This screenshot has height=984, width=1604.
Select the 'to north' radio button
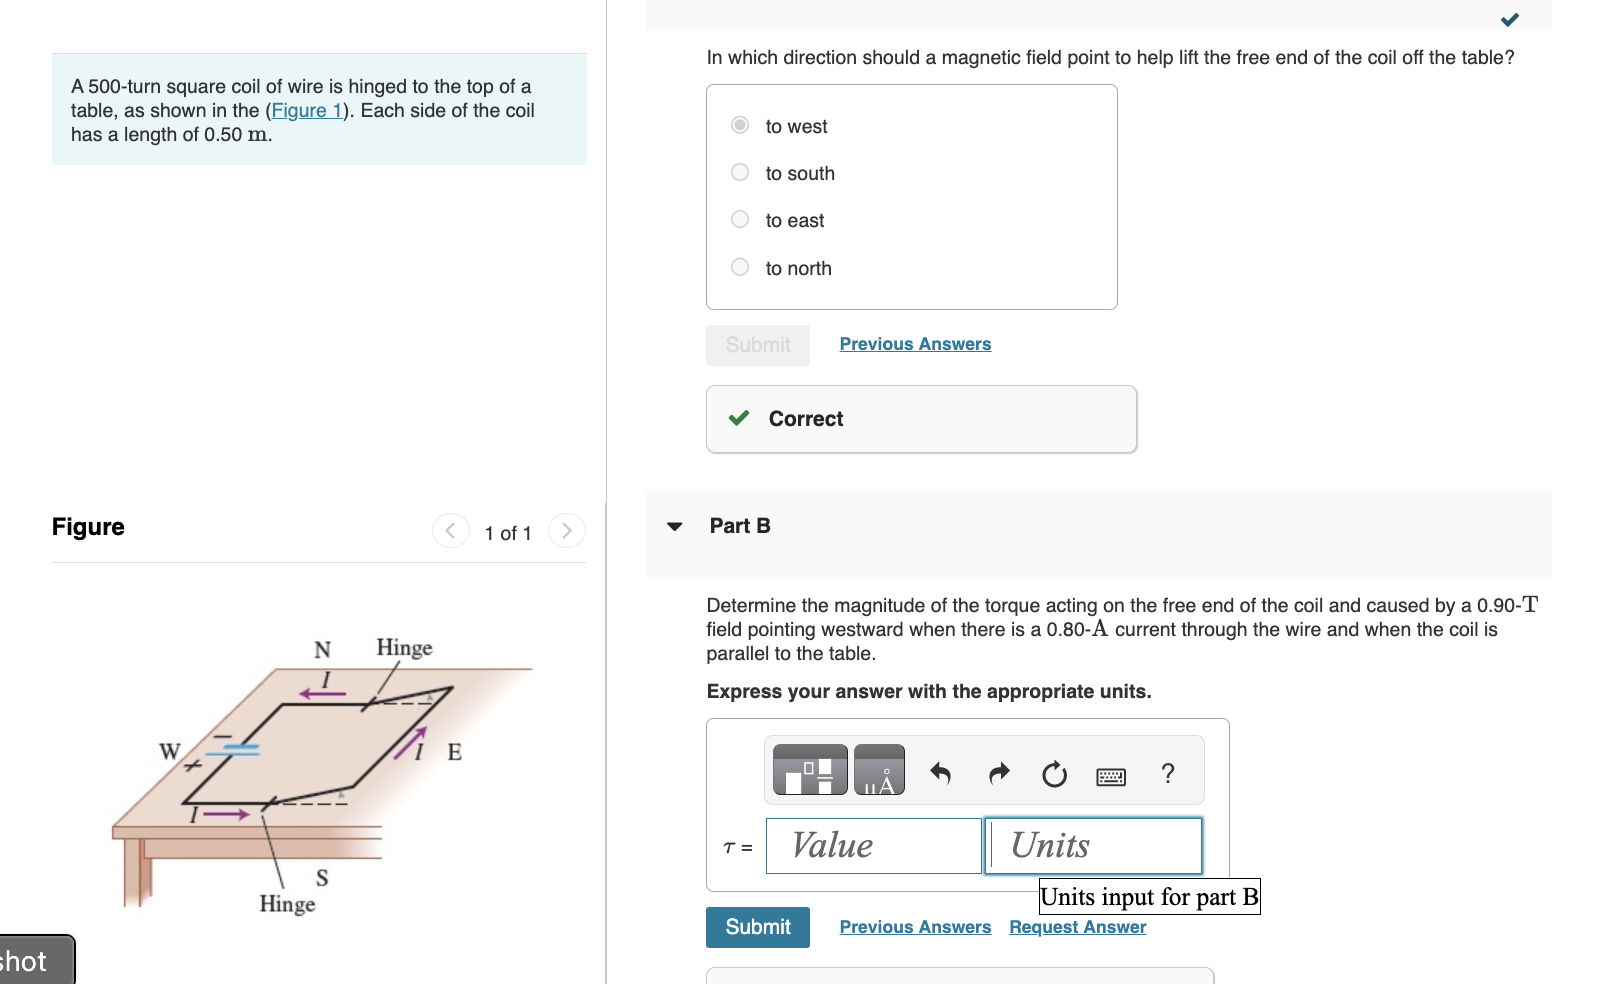[x=739, y=266]
